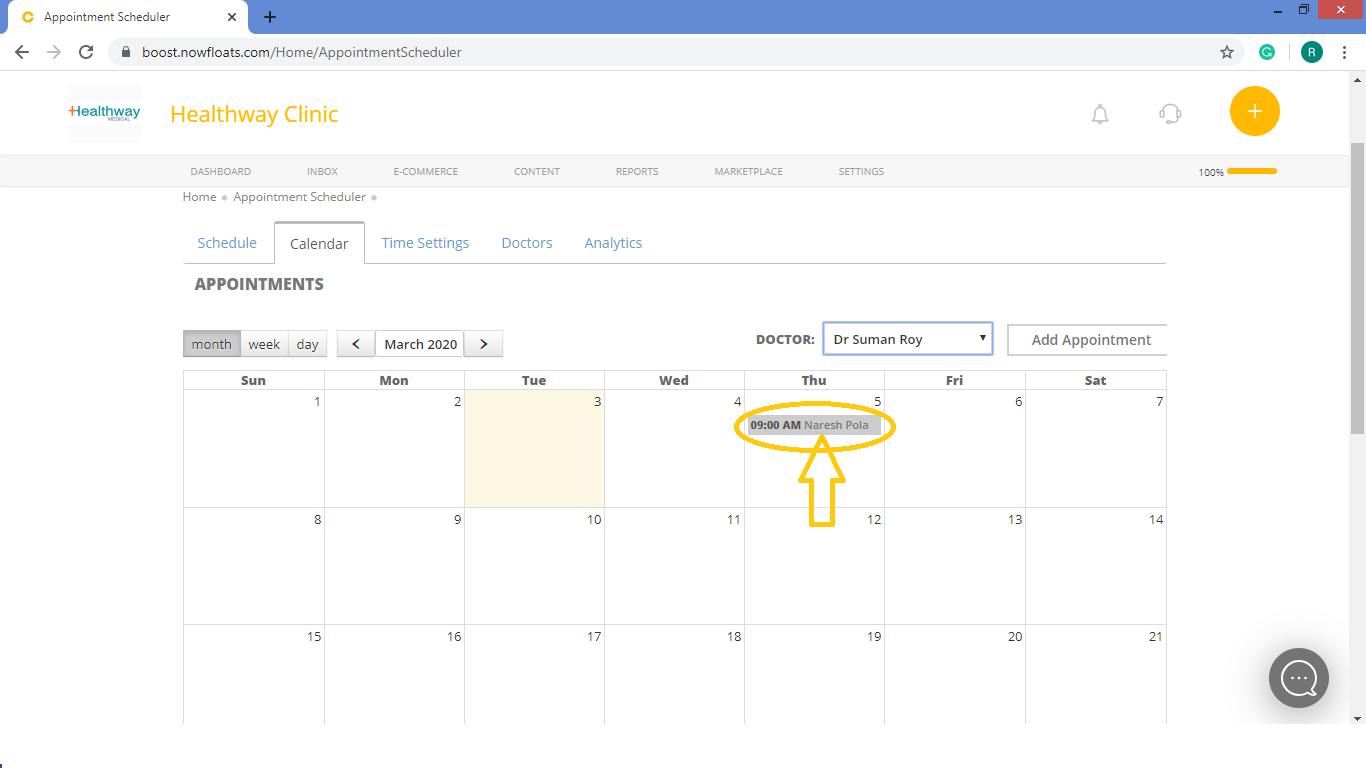Viewport: 1366px width, 768px height.
Task: Switch calendar to week view
Action: (x=264, y=344)
